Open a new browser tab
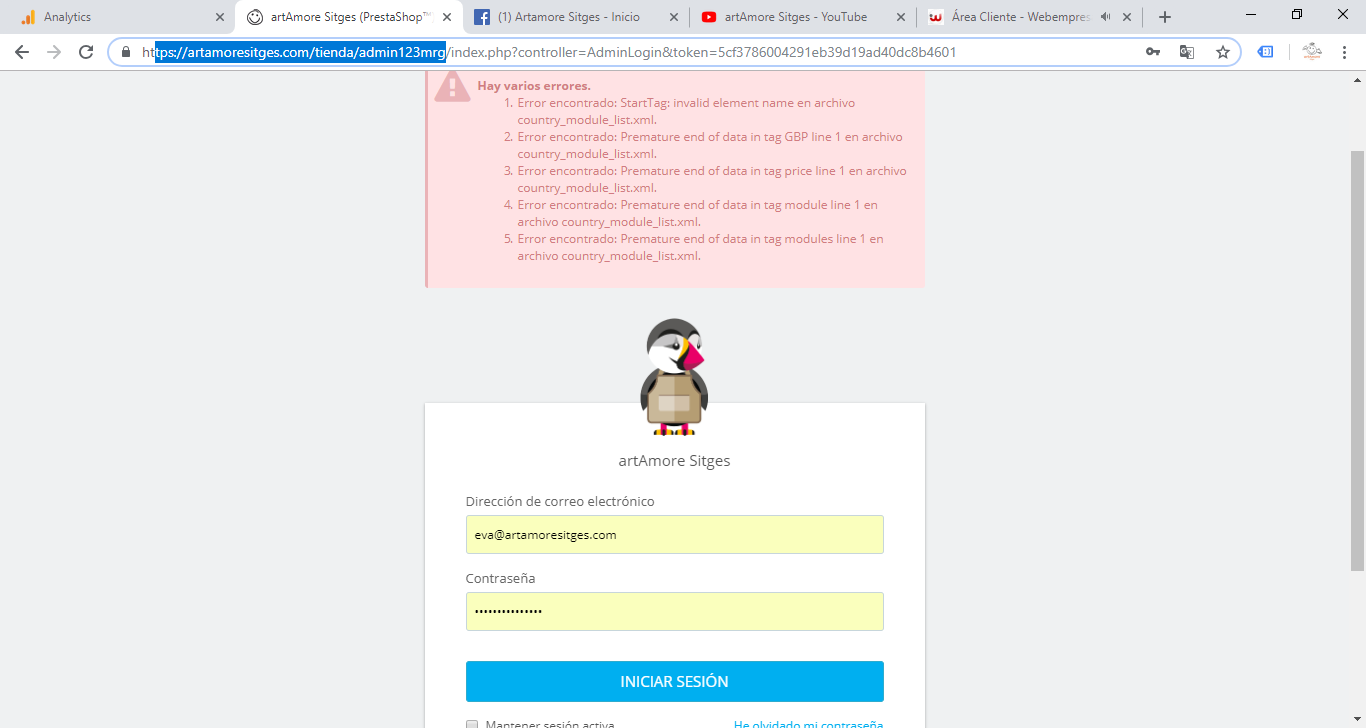The height and width of the screenshot is (728, 1366). tap(1165, 17)
